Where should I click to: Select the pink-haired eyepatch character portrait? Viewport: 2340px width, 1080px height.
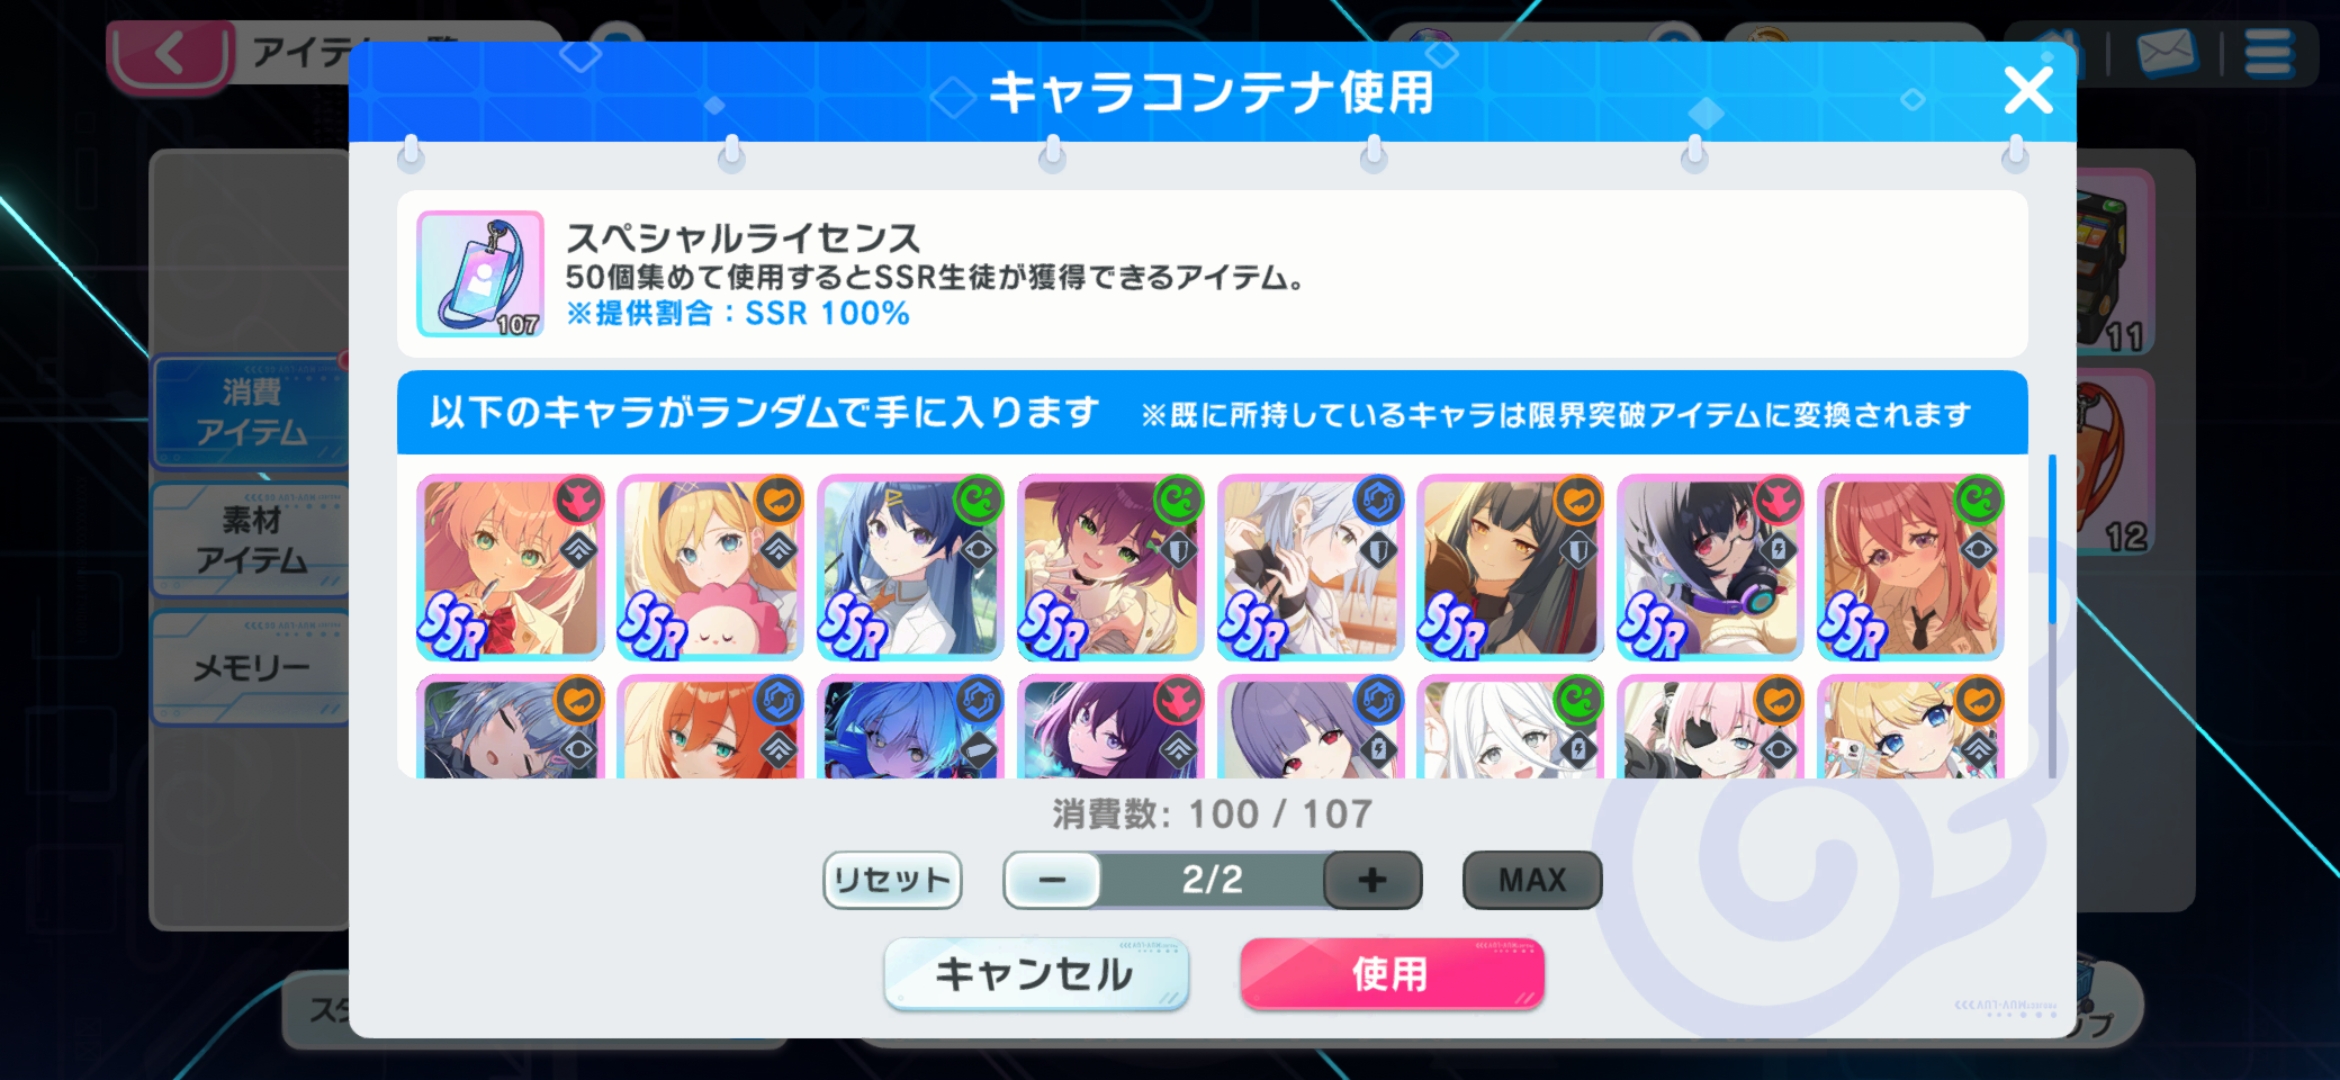click(x=1711, y=727)
